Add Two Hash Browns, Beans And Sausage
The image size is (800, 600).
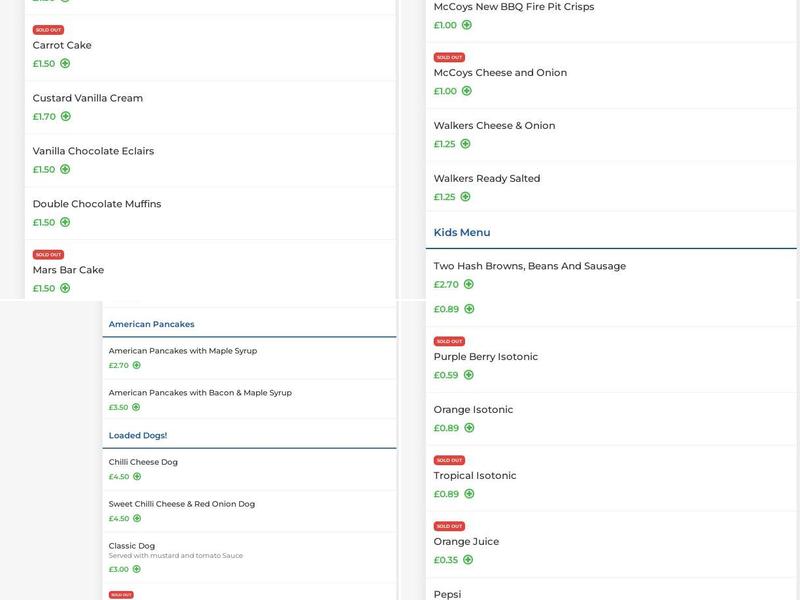click(468, 284)
